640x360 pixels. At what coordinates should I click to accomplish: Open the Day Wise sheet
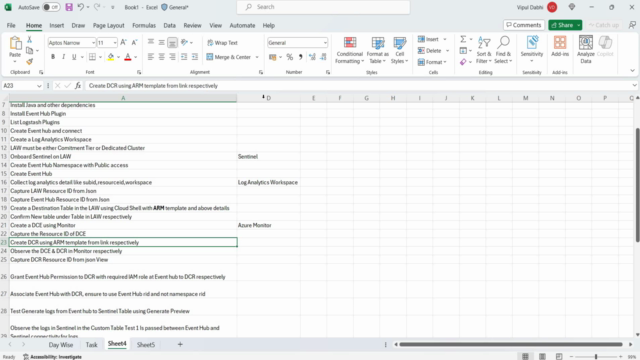pyautogui.click(x=61, y=345)
